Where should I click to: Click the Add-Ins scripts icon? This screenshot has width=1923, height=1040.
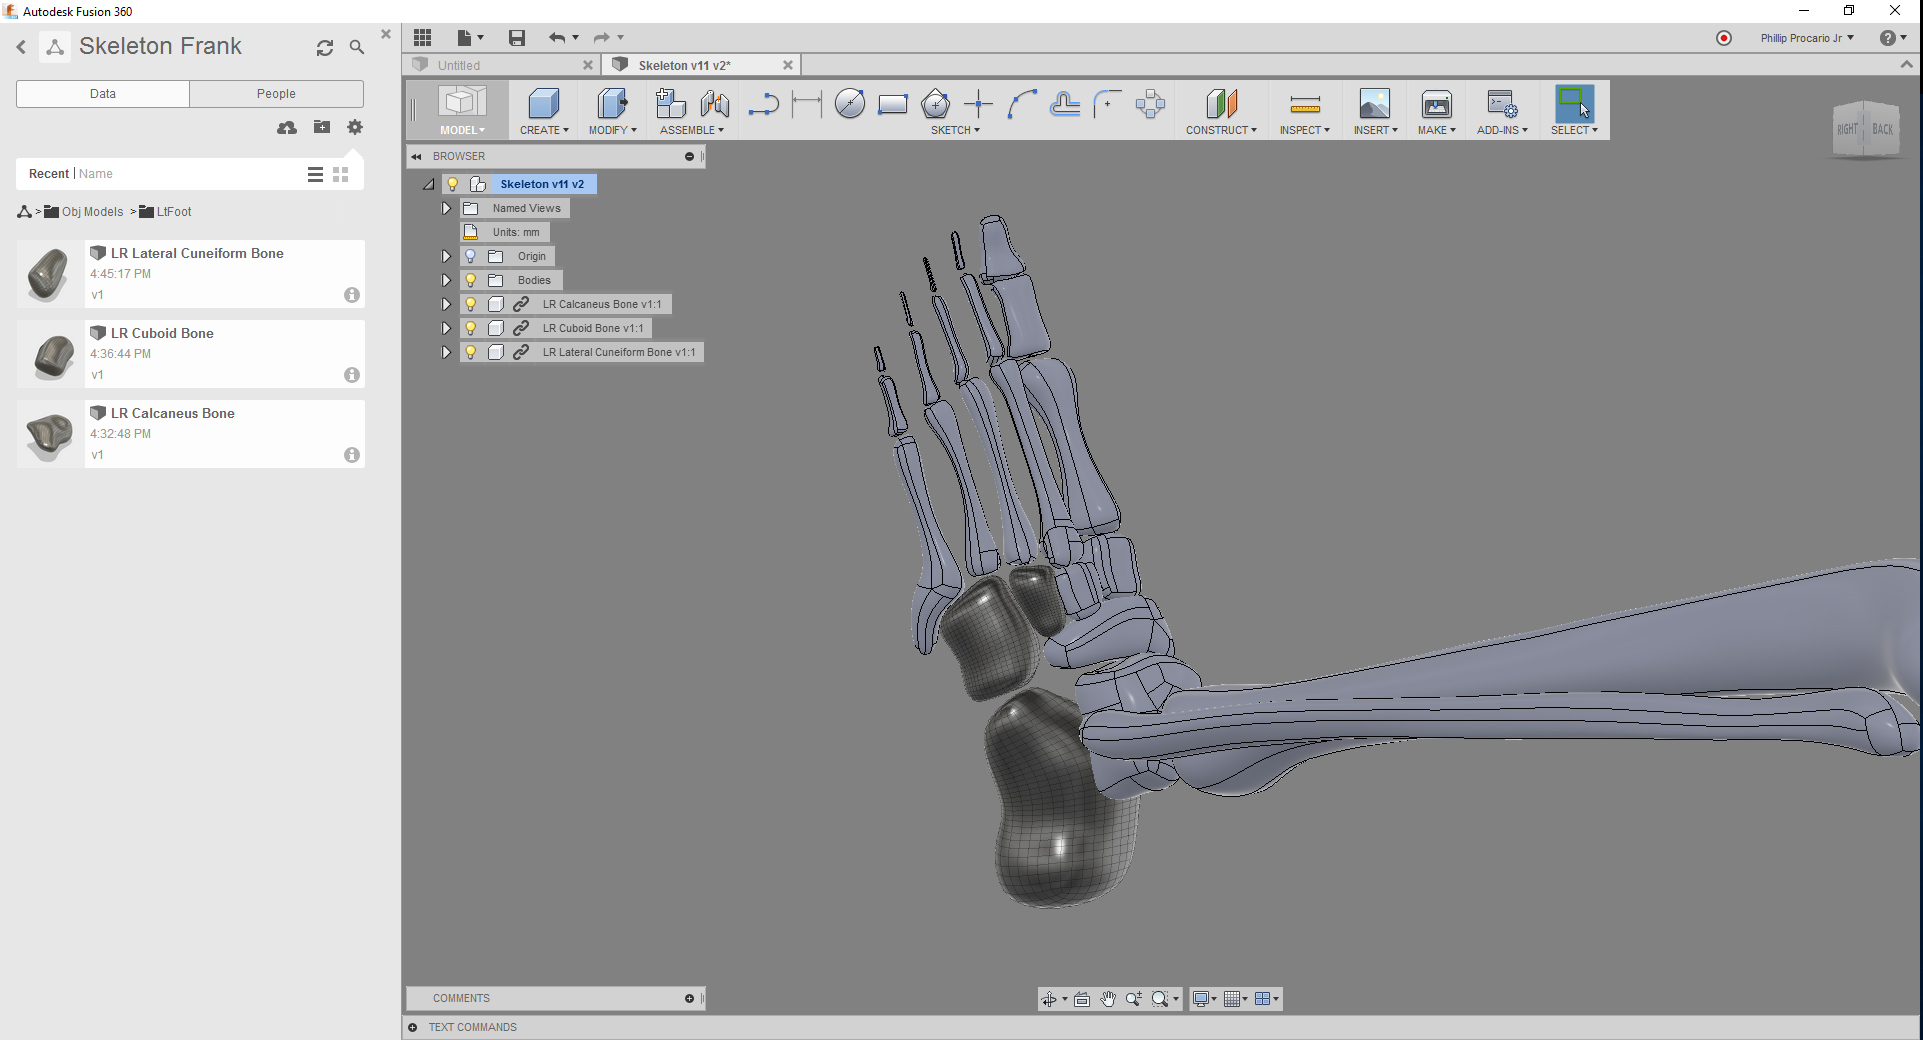pyautogui.click(x=1502, y=104)
